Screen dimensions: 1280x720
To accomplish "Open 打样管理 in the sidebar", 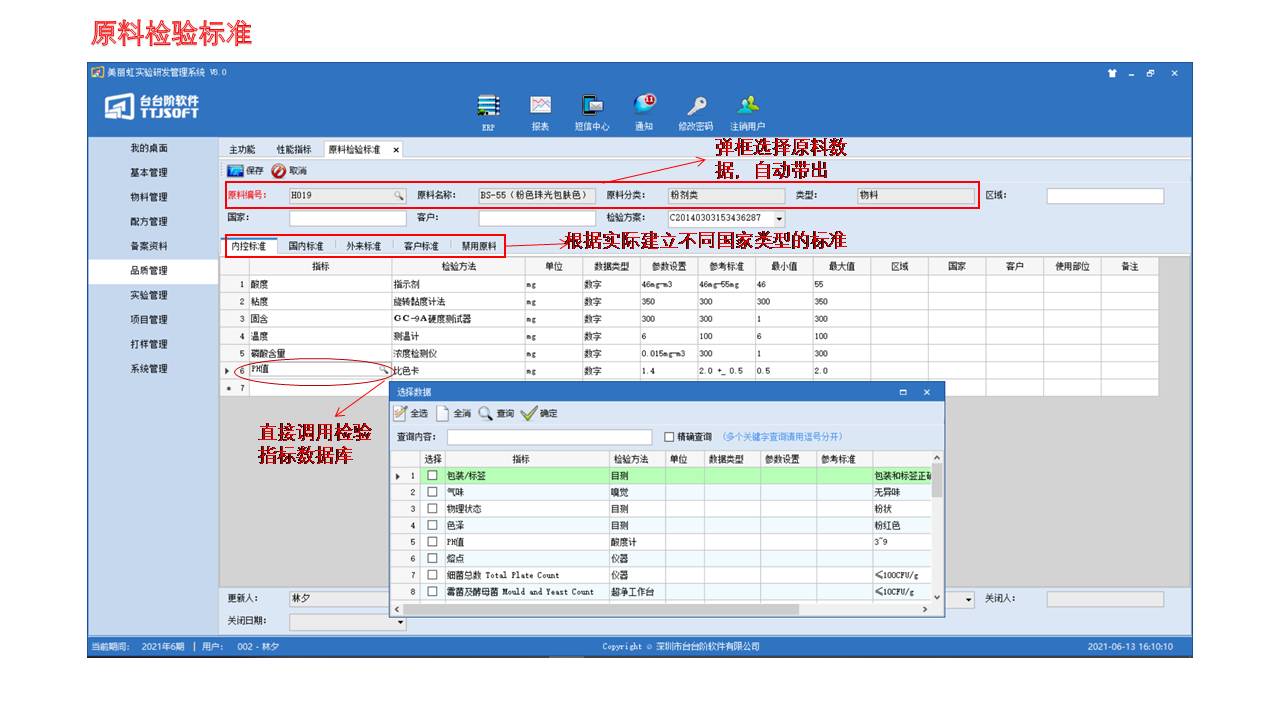I will click(x=149, y=344).
